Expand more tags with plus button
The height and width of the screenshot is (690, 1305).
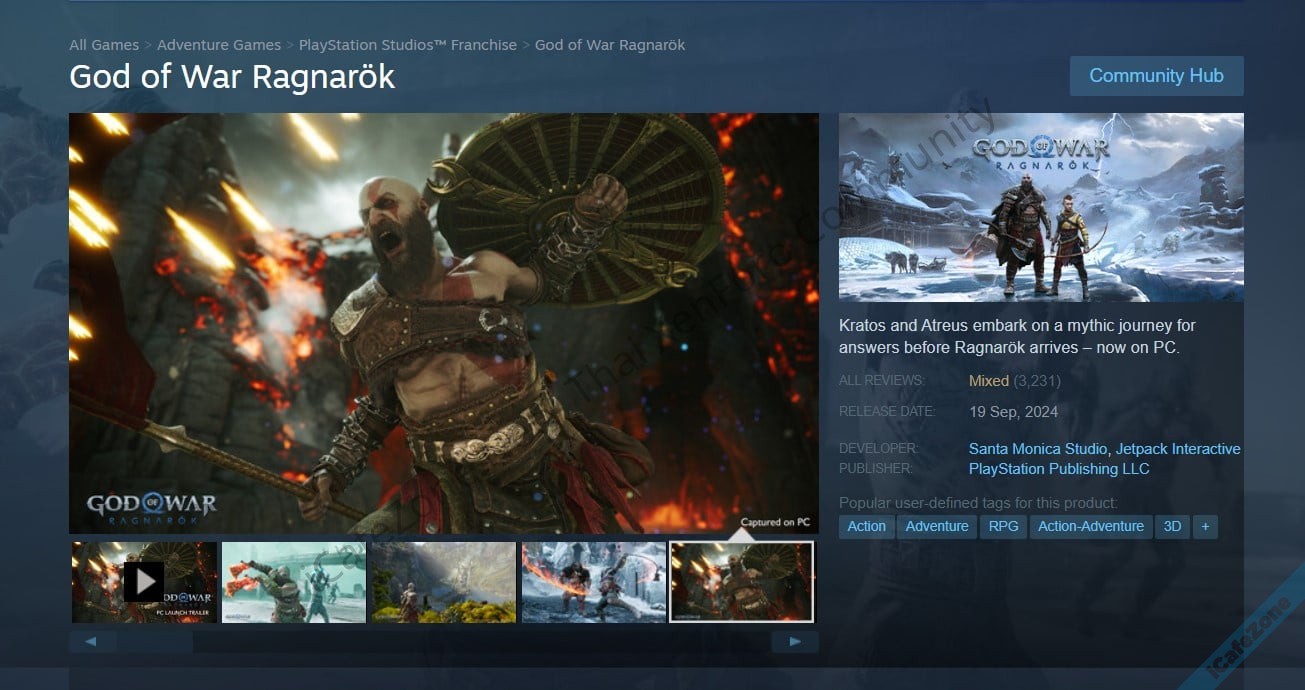click(1205, 526)
